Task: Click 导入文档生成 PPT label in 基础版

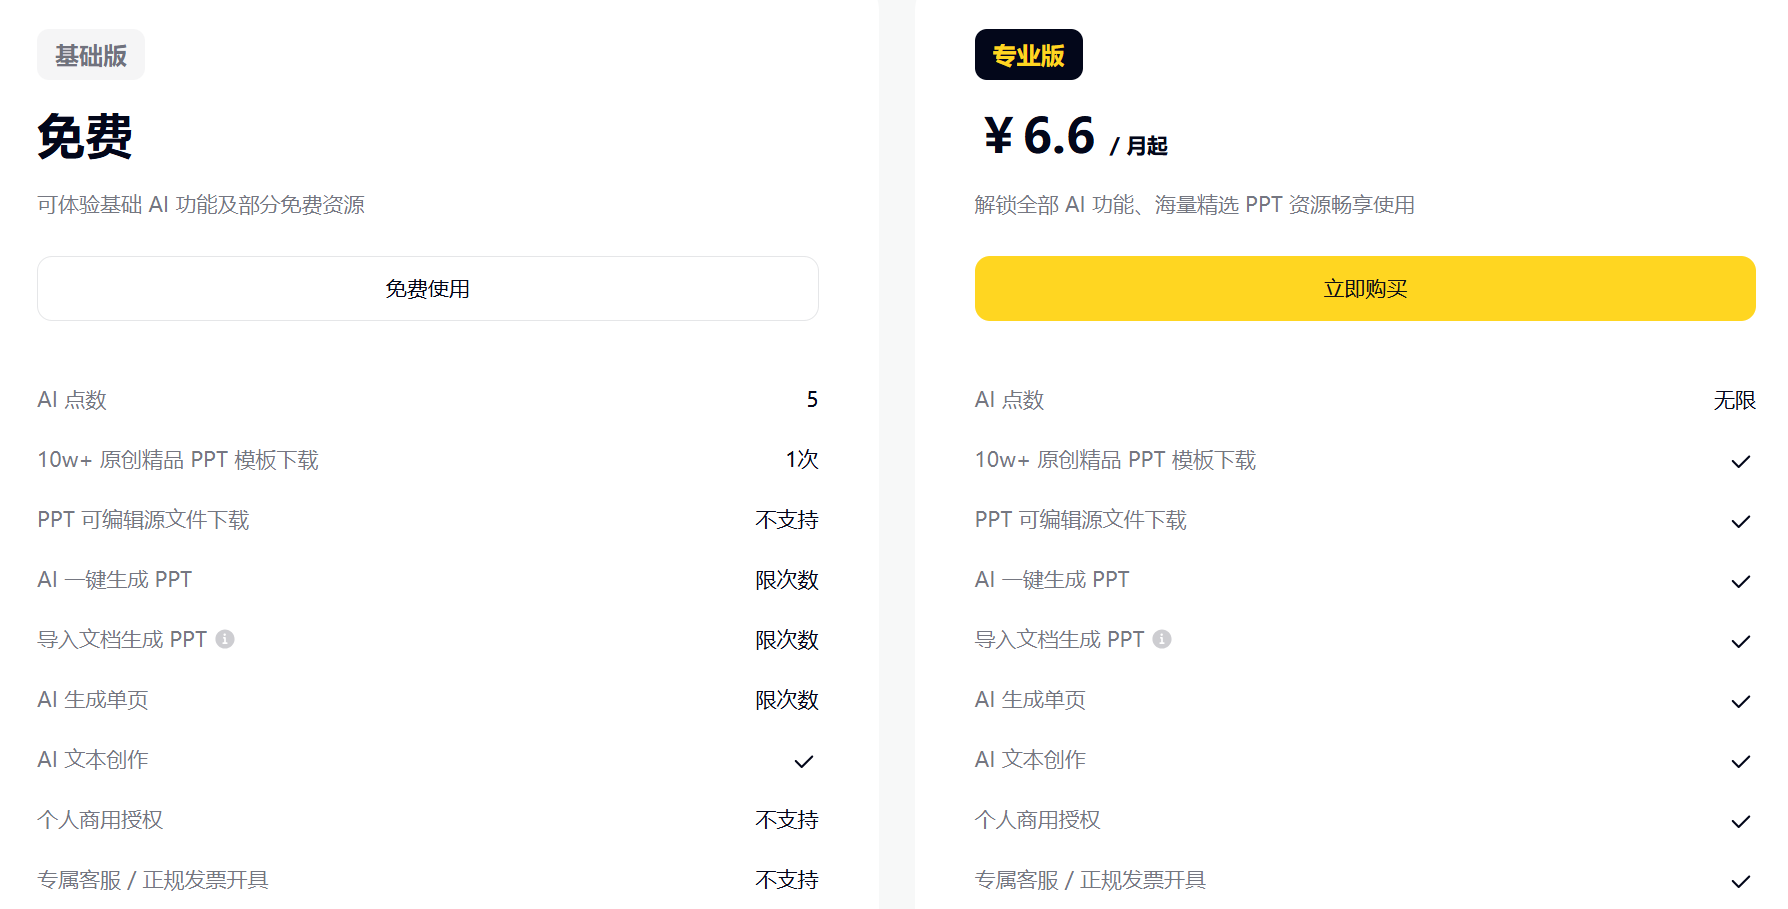Action: coord(122,640)
